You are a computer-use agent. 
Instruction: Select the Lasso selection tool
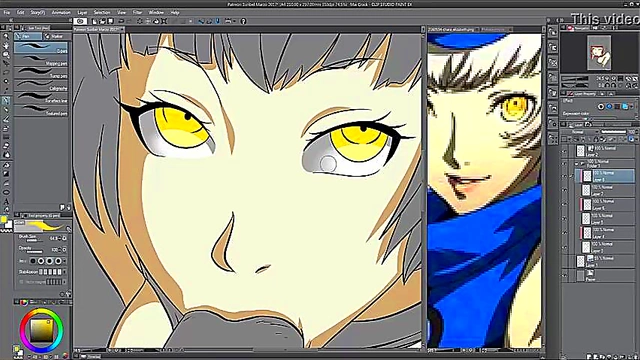click(x=6, y=73)
